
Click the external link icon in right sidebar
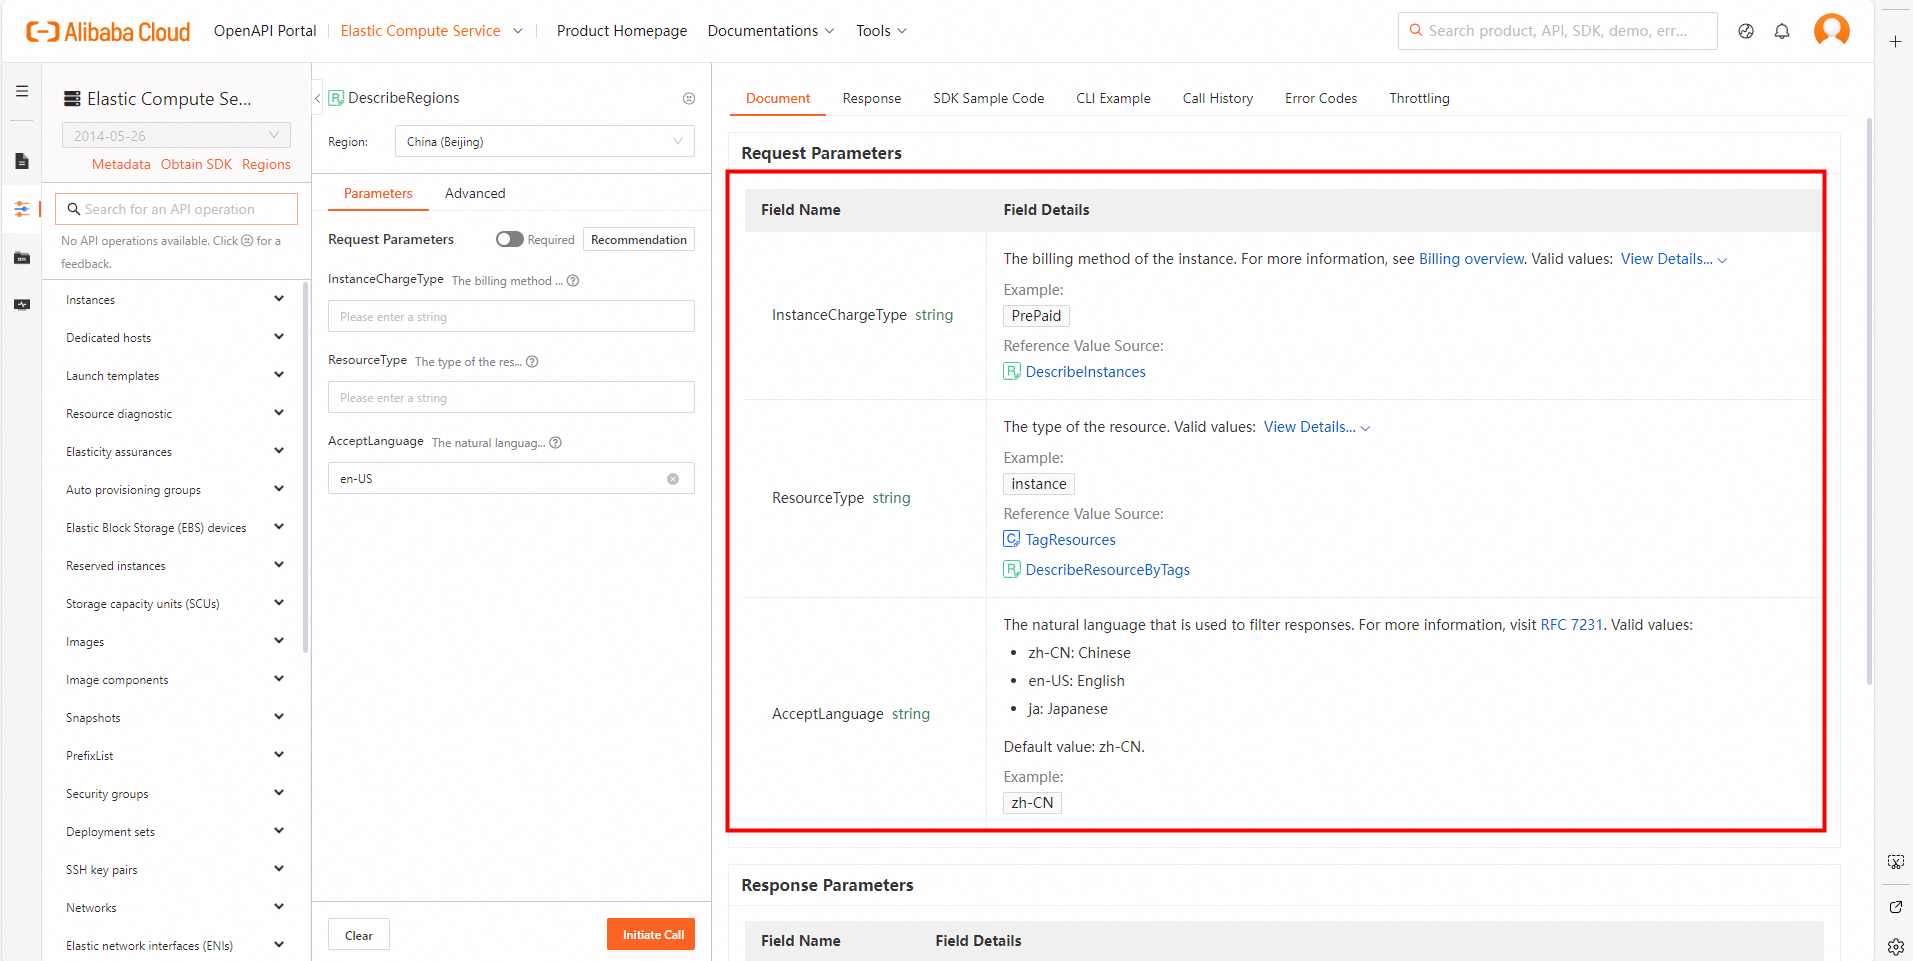(1895, 907)
